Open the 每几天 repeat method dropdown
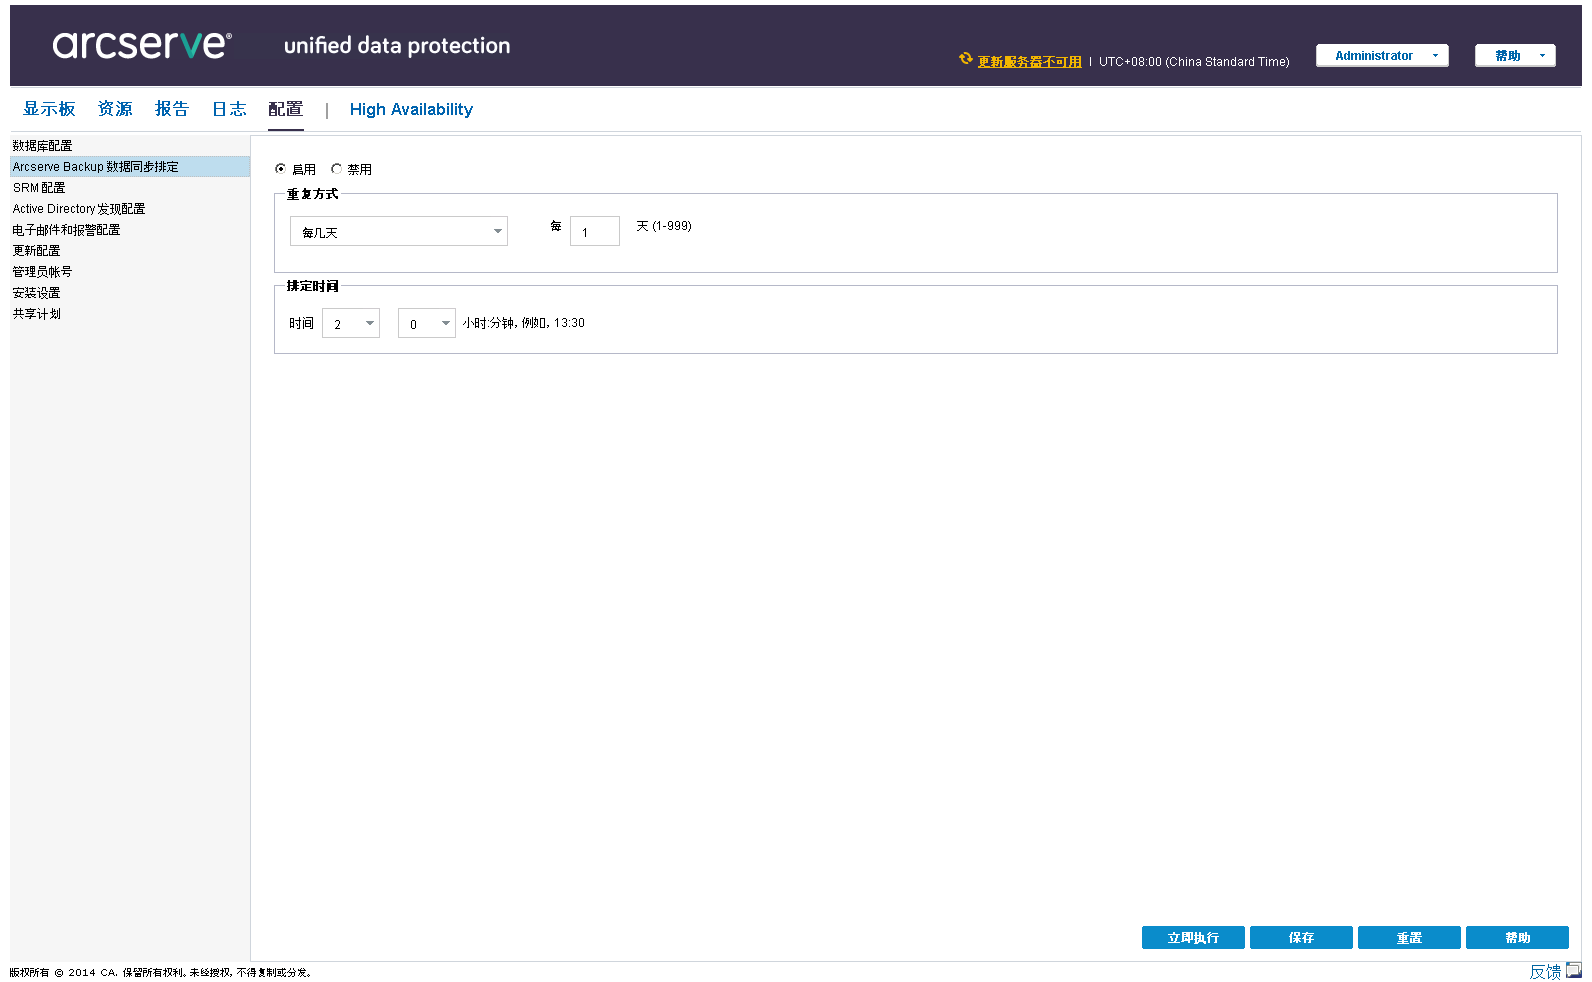 click(x=398, y=232)
